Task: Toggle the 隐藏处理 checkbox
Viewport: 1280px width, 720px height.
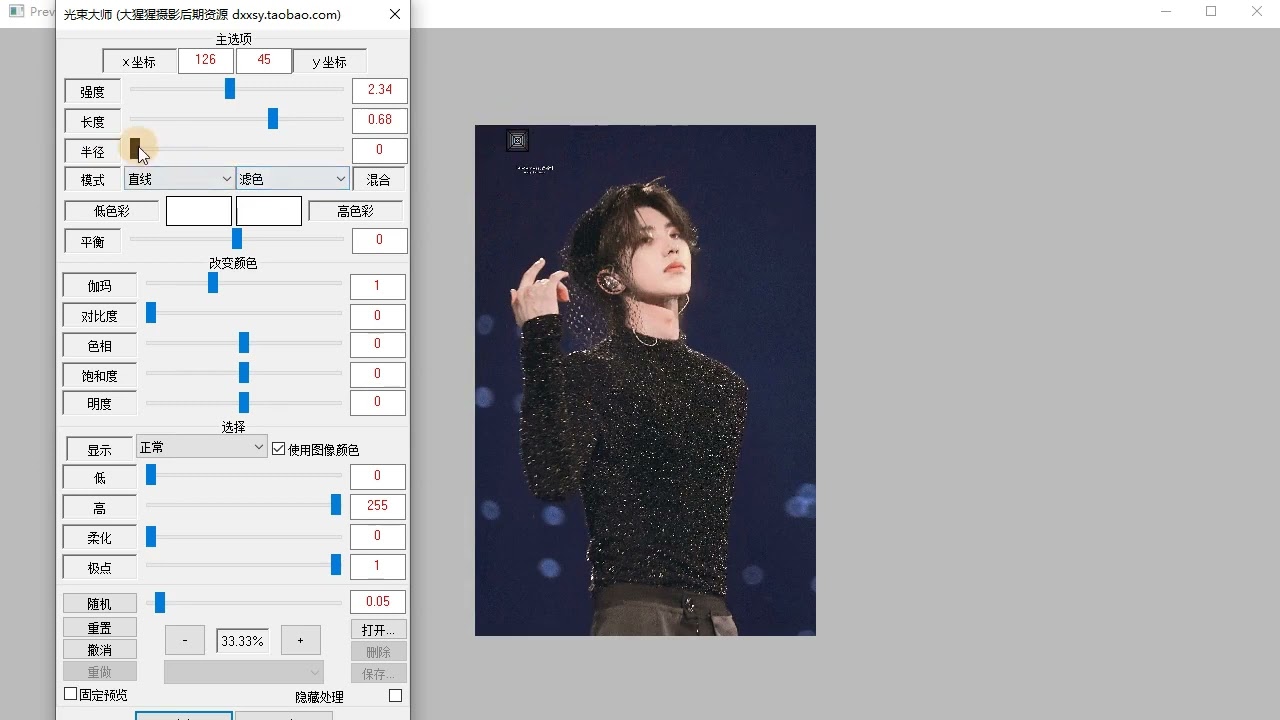Action: [395, 695]
